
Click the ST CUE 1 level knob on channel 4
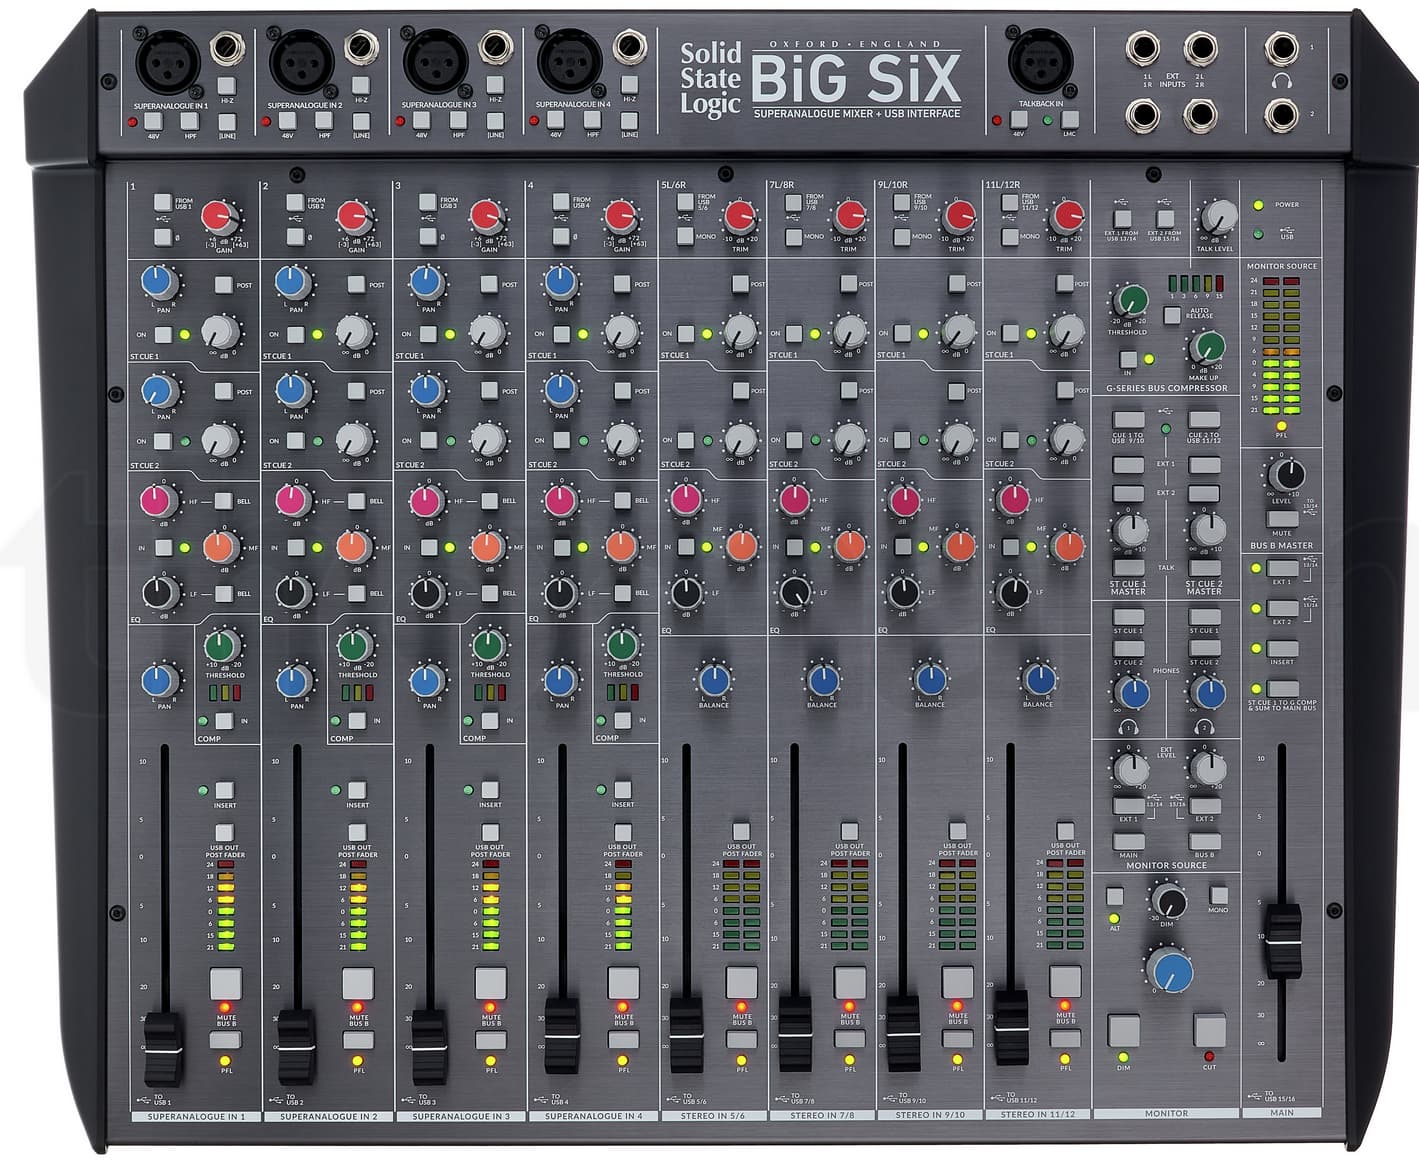620,331
